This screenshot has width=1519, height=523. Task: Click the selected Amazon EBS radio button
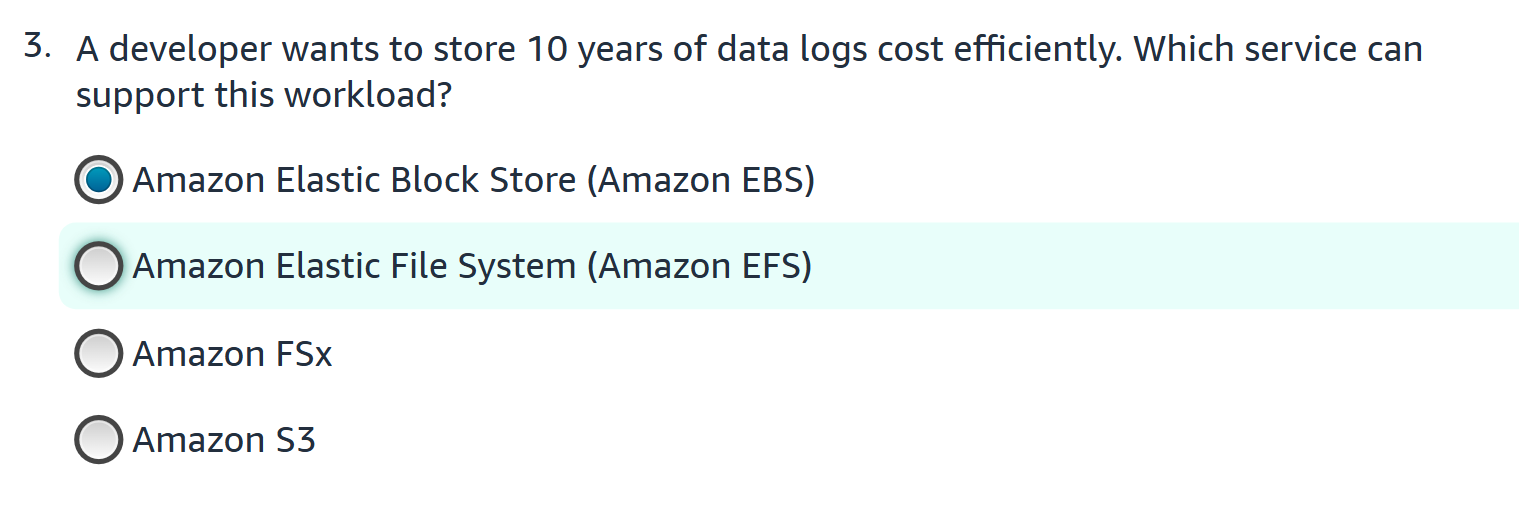[x=99, y=180]
